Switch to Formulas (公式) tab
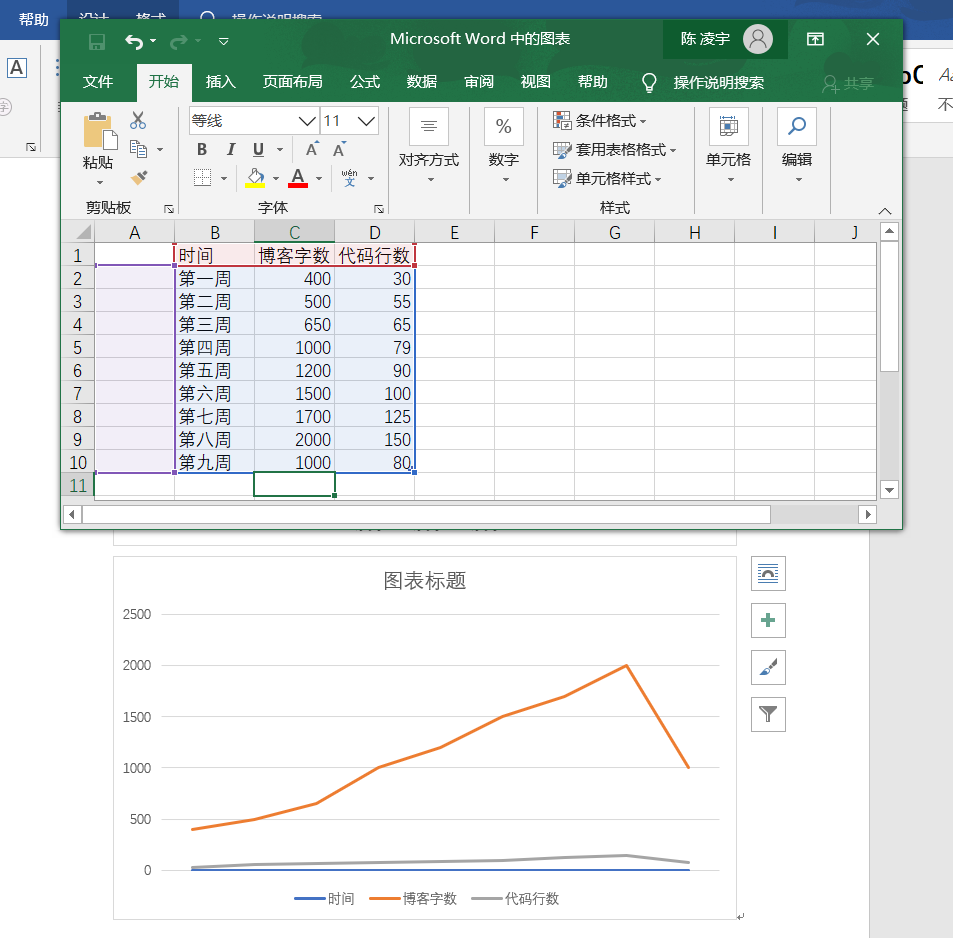953x938 pixels. [x=365, y=82]
